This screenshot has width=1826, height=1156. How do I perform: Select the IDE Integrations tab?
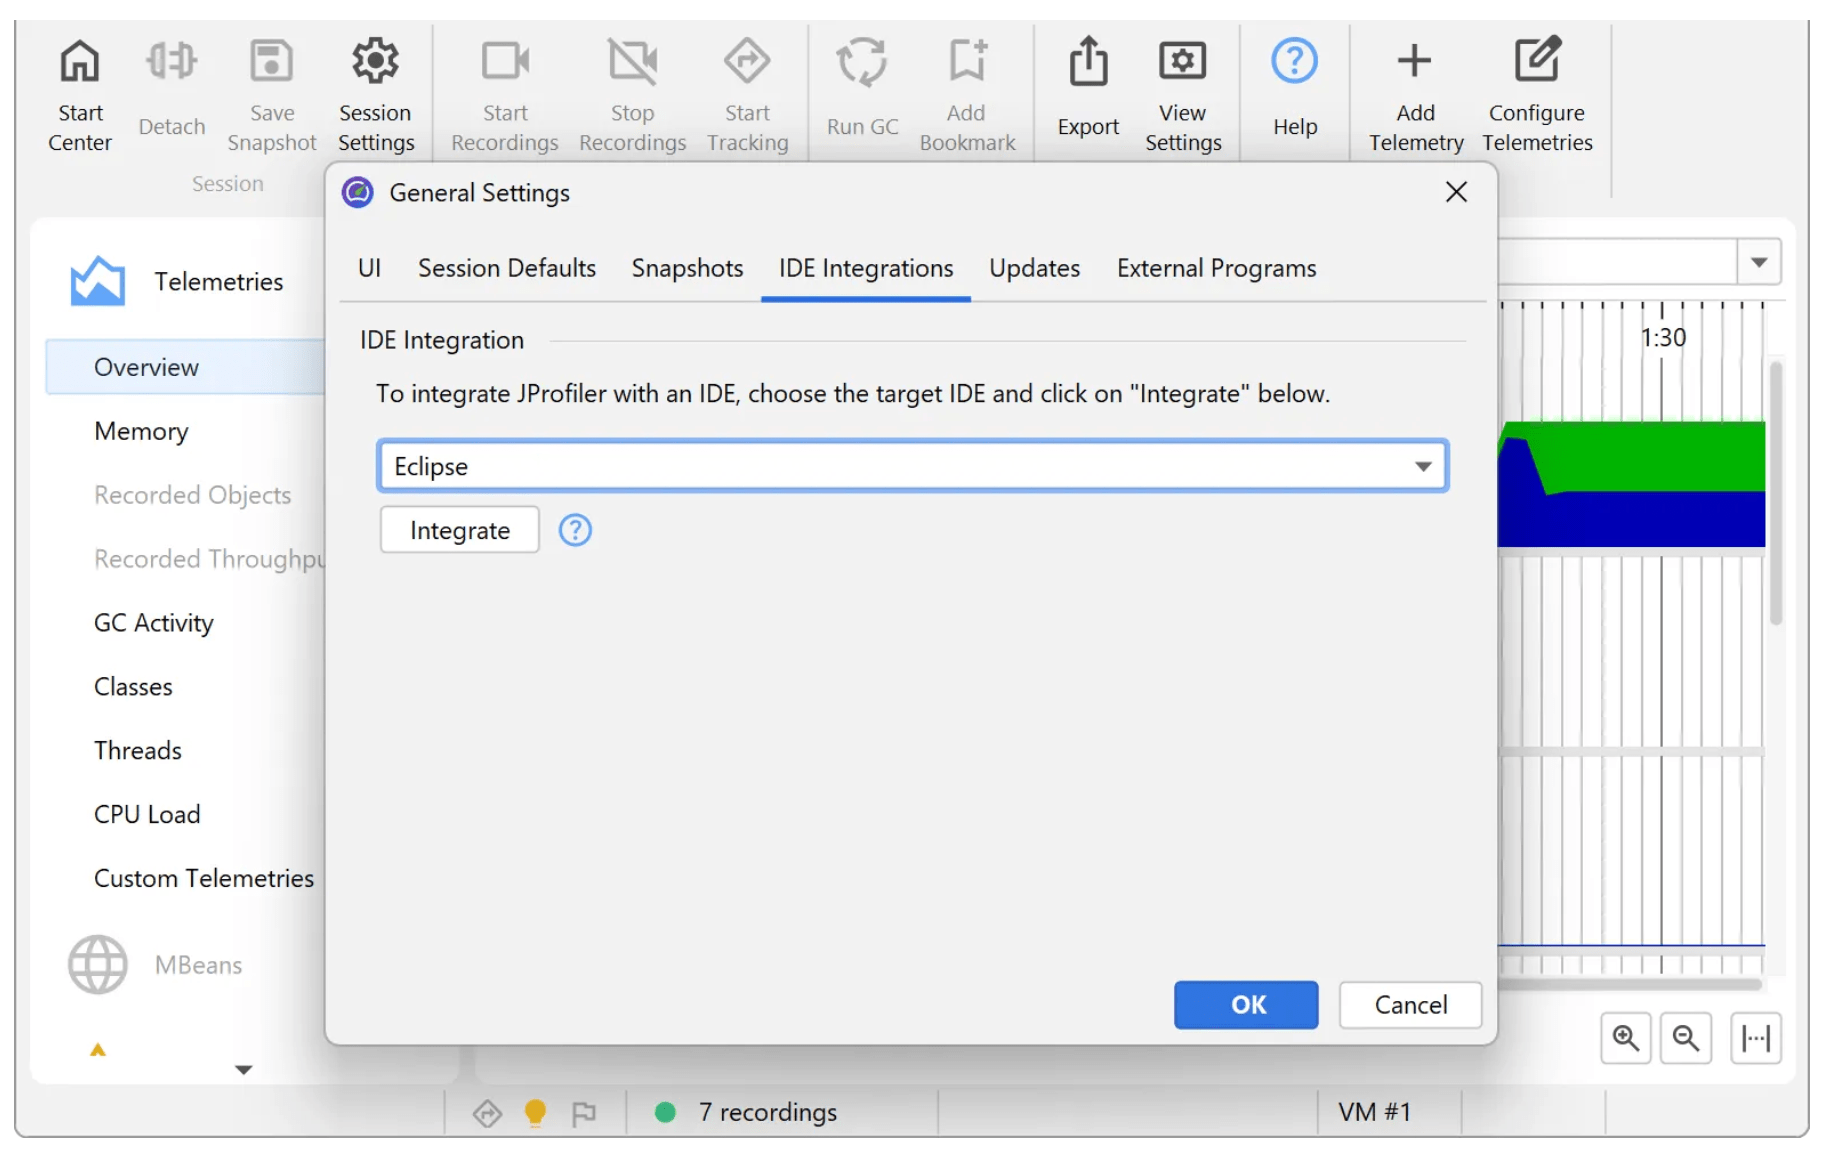pyautogui.click(x=866, y=268)
